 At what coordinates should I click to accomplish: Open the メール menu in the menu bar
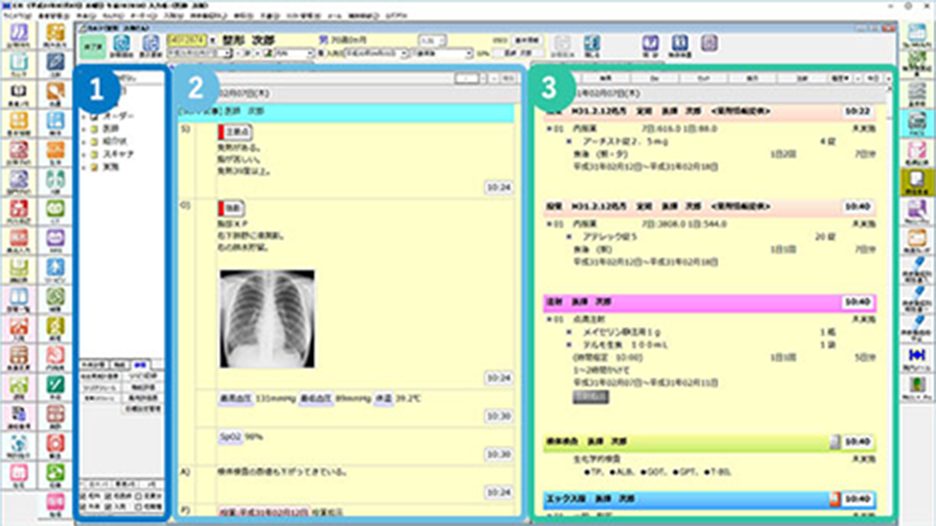335,16
